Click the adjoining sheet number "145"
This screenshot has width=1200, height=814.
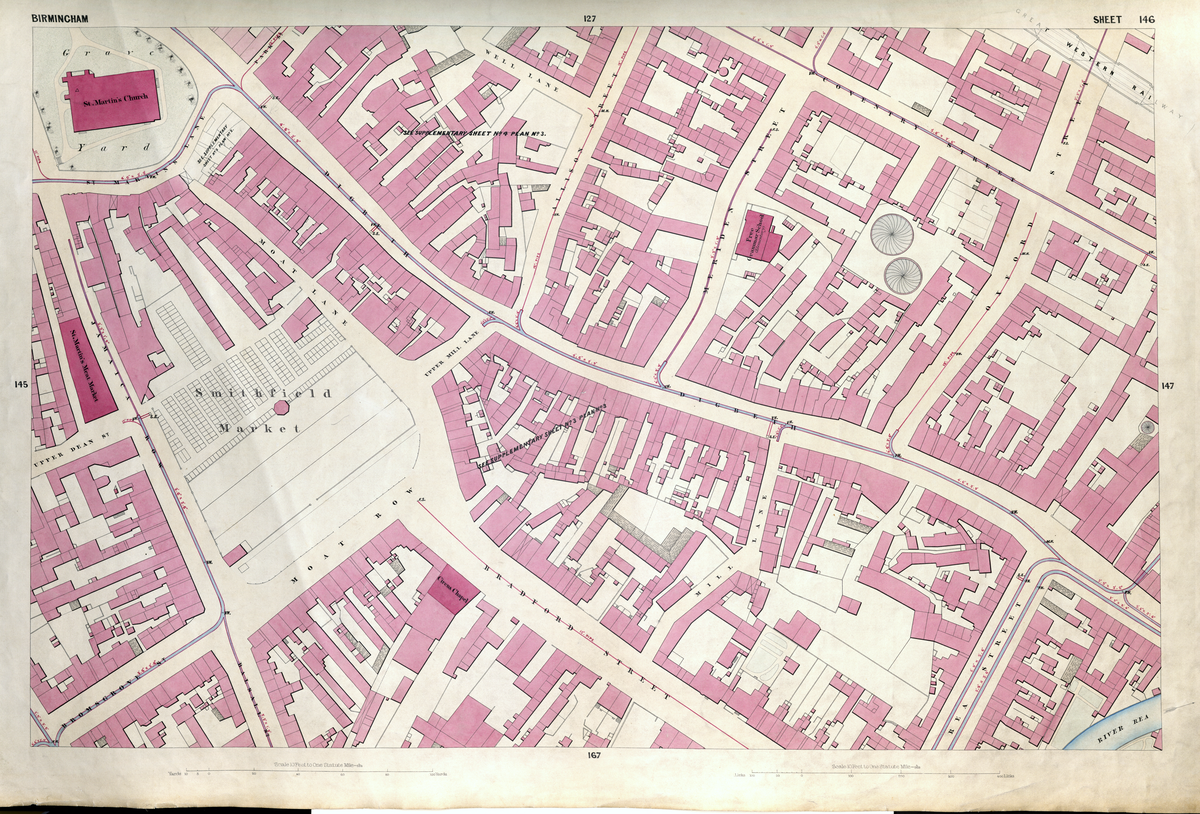[x=20, y=384]
